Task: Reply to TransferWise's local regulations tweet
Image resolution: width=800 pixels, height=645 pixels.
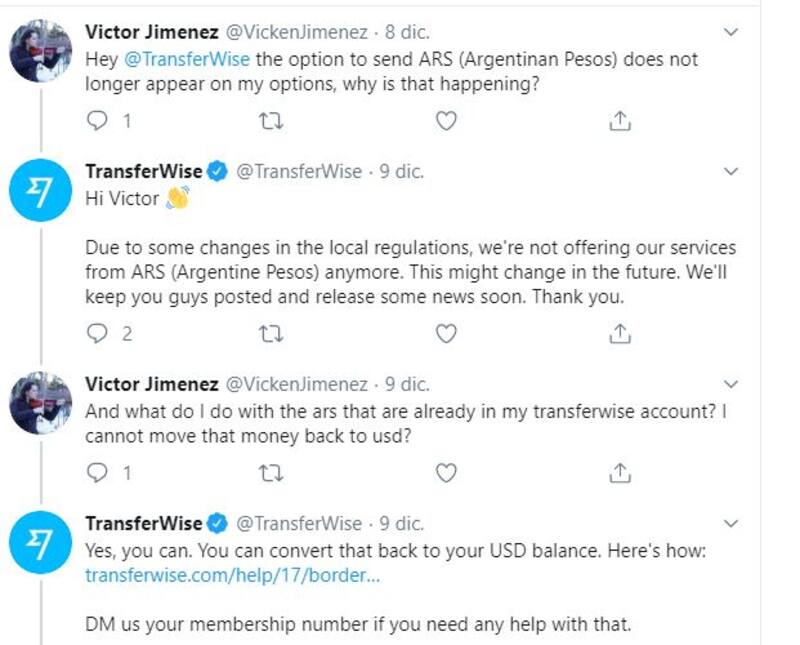Action: pyautogui.click(x=97, y=333)
